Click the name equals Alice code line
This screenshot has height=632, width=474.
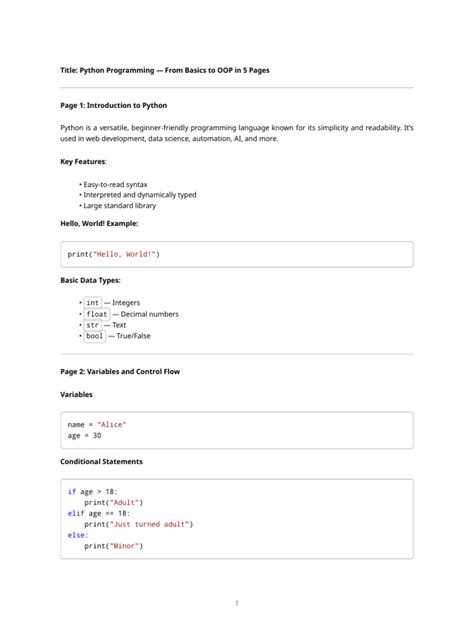click(97, 425)
